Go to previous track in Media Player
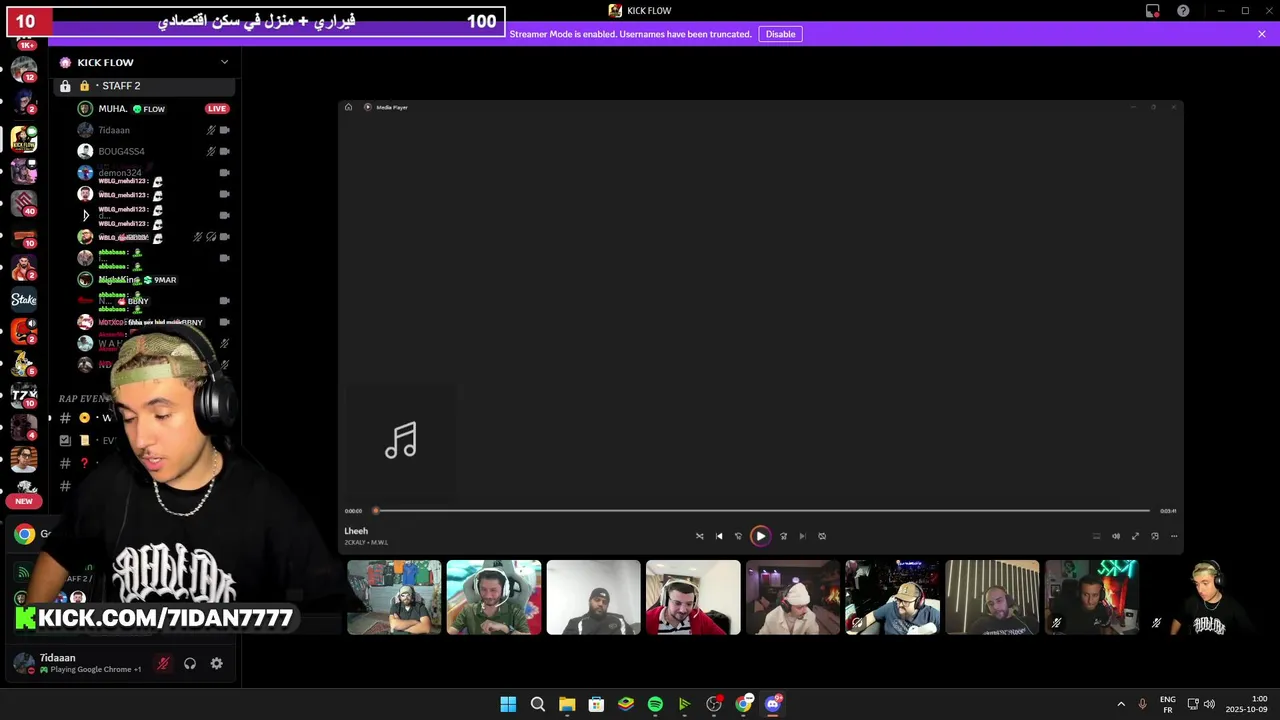1280x720 pixels. pos(718,536)
